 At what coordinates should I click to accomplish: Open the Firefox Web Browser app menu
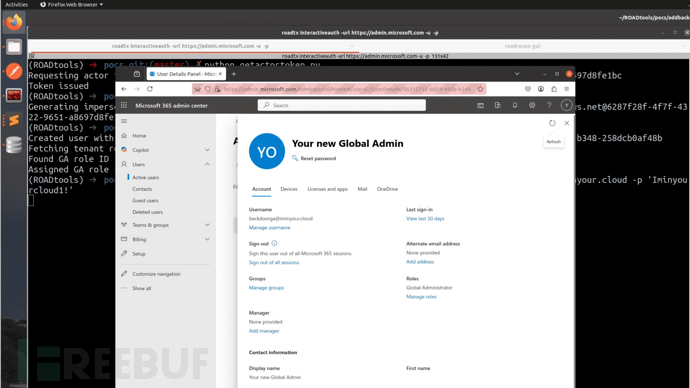pos(72,4)
